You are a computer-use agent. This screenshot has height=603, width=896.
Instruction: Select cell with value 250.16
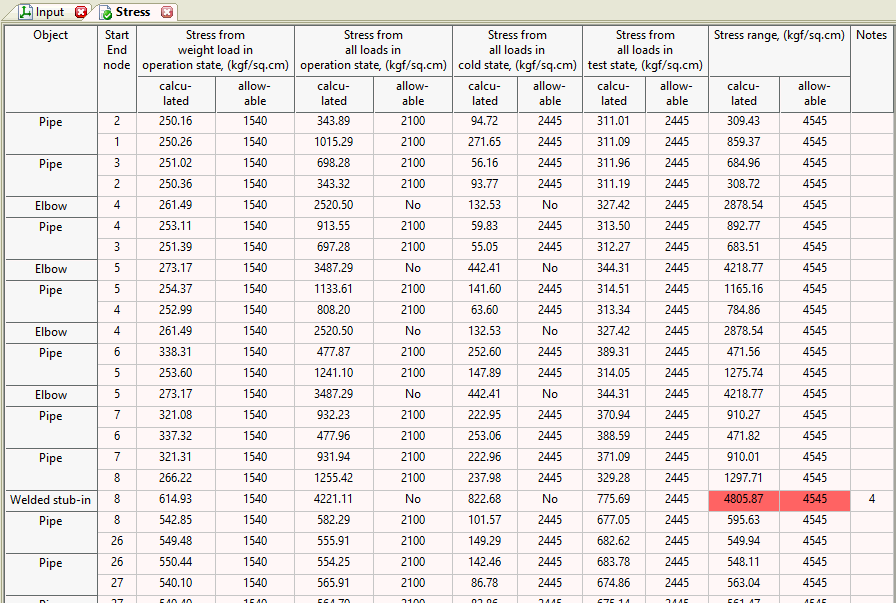click(175, 121)
